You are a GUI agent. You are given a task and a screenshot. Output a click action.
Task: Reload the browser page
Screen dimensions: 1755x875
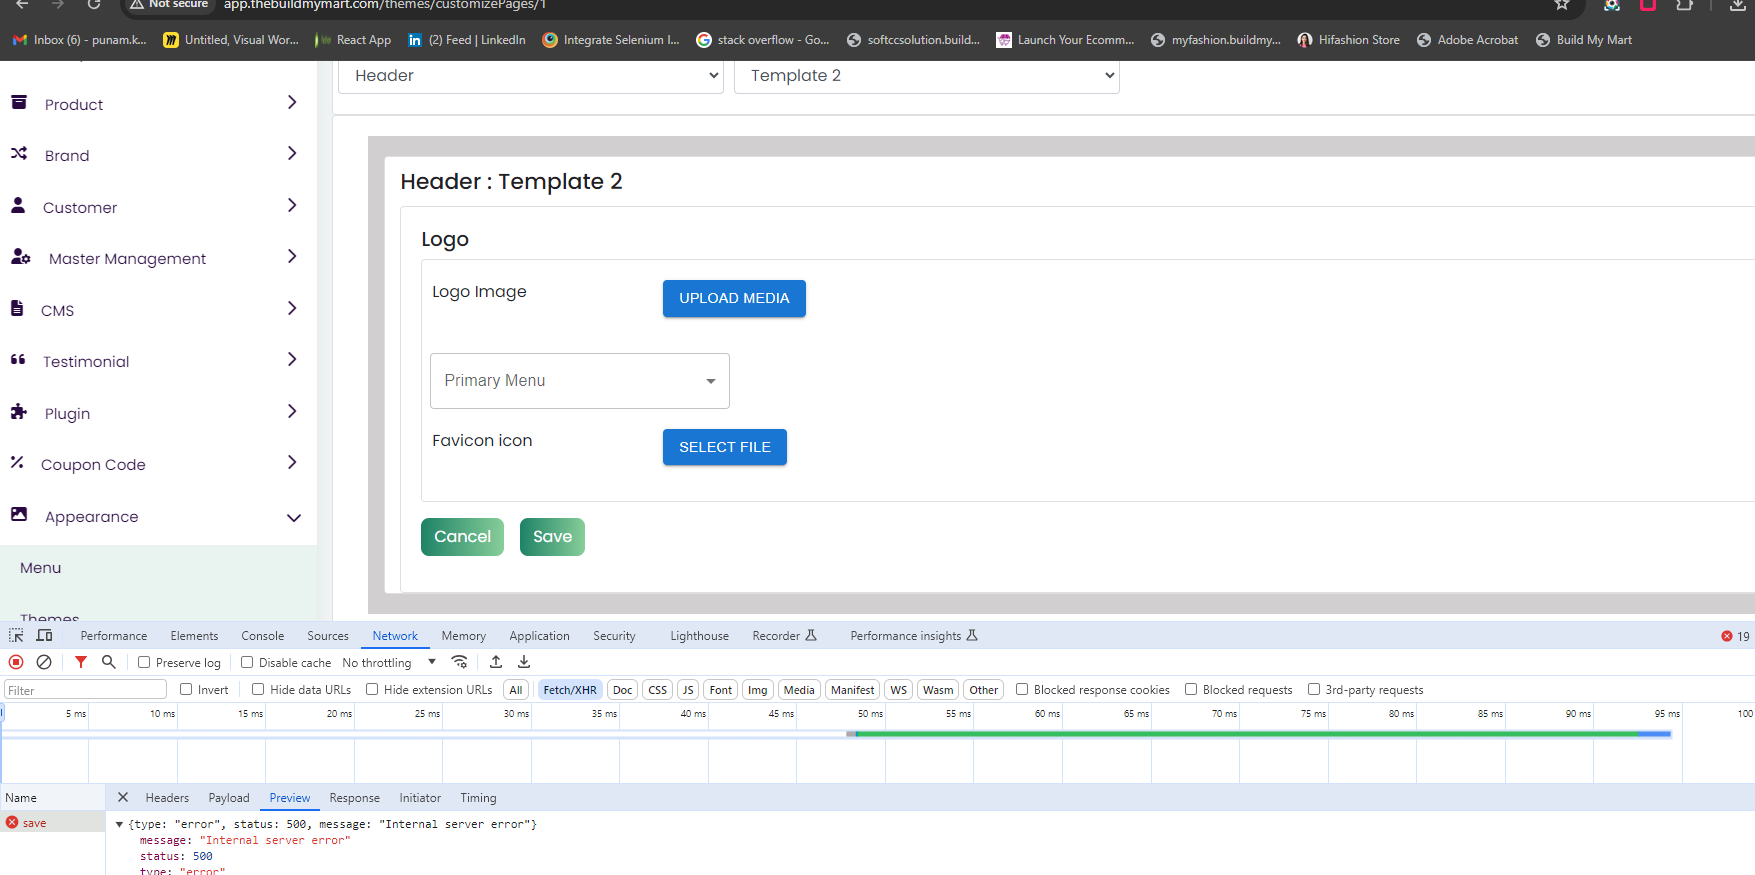tap(94, 4)
